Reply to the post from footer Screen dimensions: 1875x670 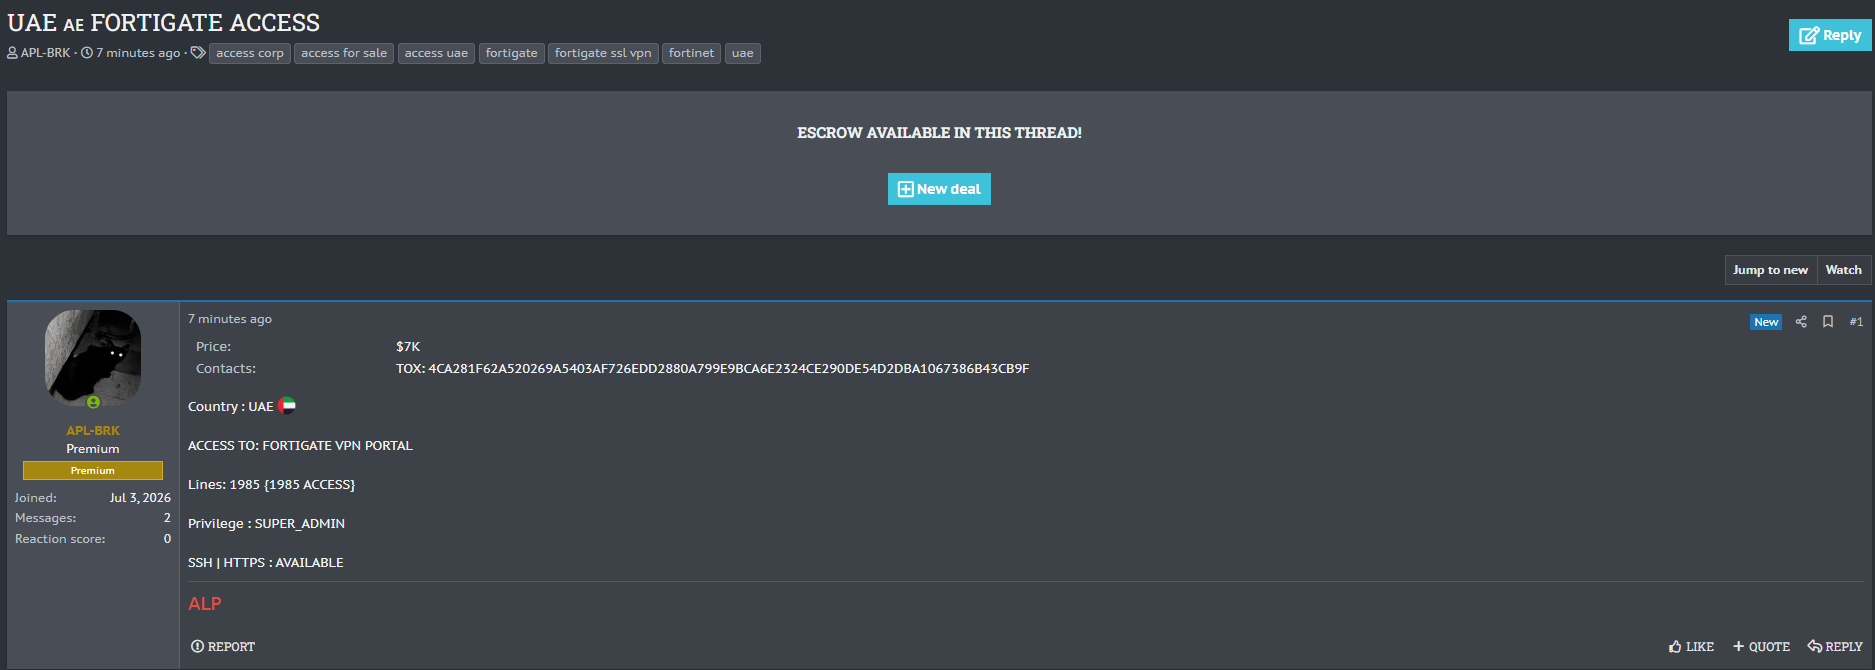tap(1835, 647)
